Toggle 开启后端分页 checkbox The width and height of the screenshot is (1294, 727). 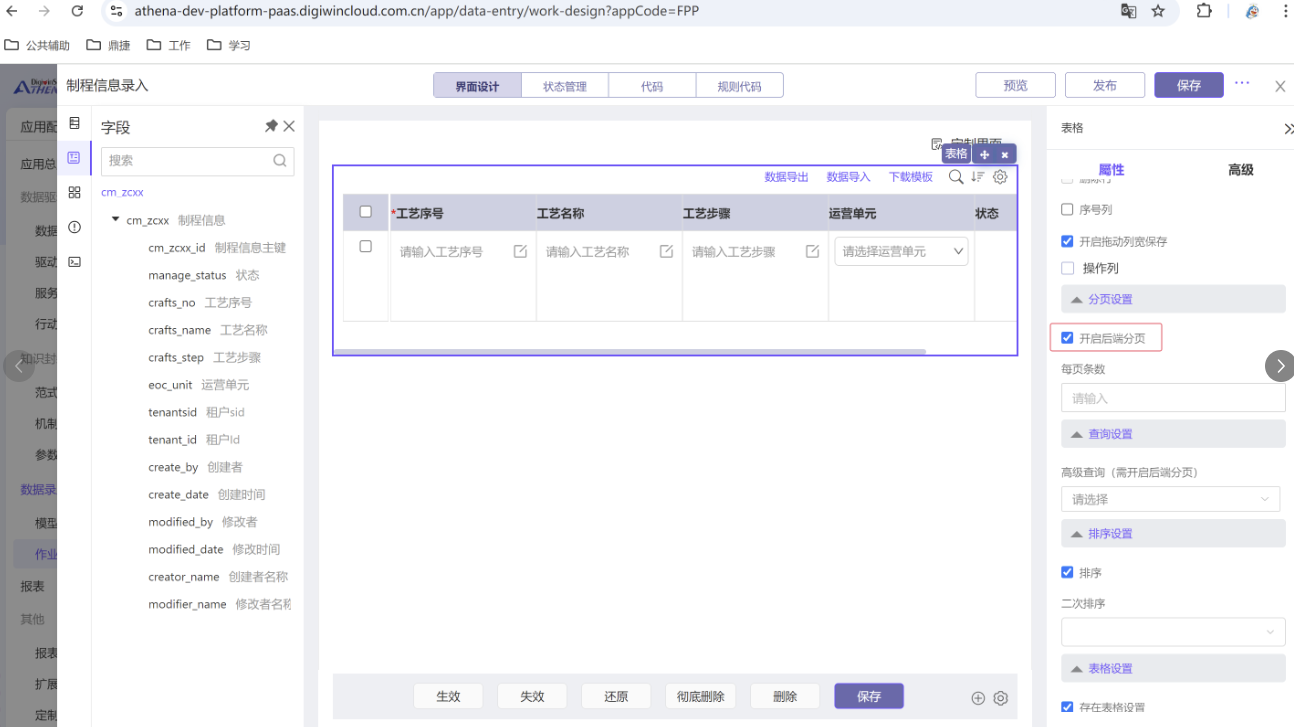1067,338
